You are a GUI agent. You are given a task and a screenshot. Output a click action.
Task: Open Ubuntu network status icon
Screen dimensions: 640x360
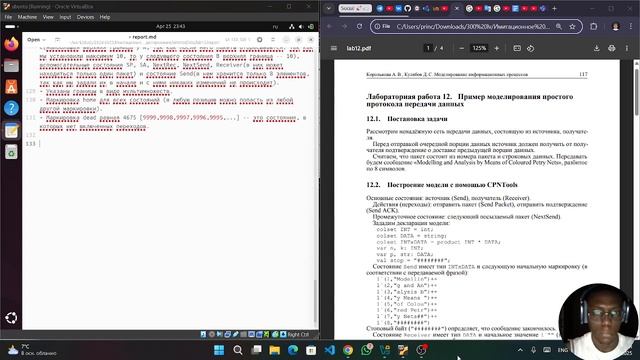click(291, 27)
